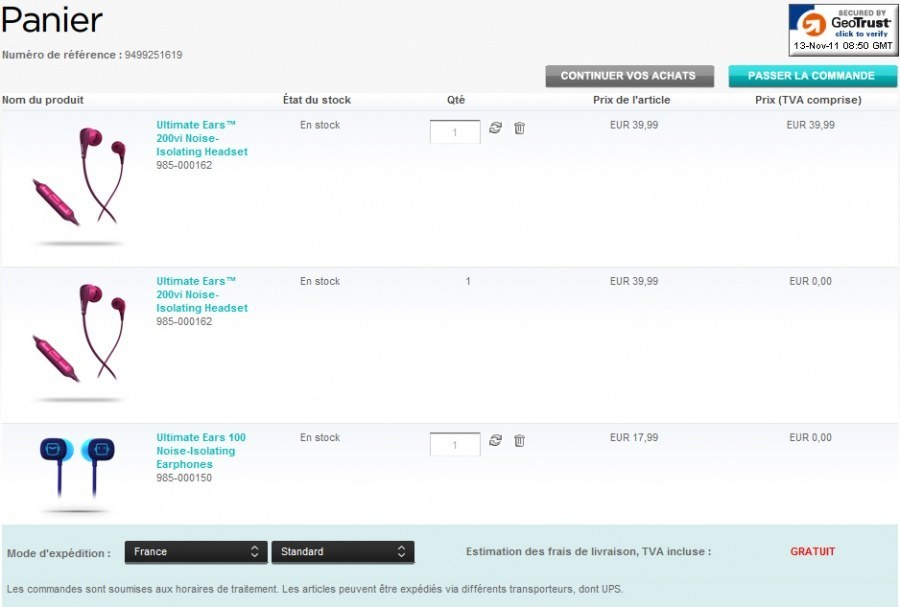Click refresh quantity icon for Ultimate Ears 100

tap(495, 440)
